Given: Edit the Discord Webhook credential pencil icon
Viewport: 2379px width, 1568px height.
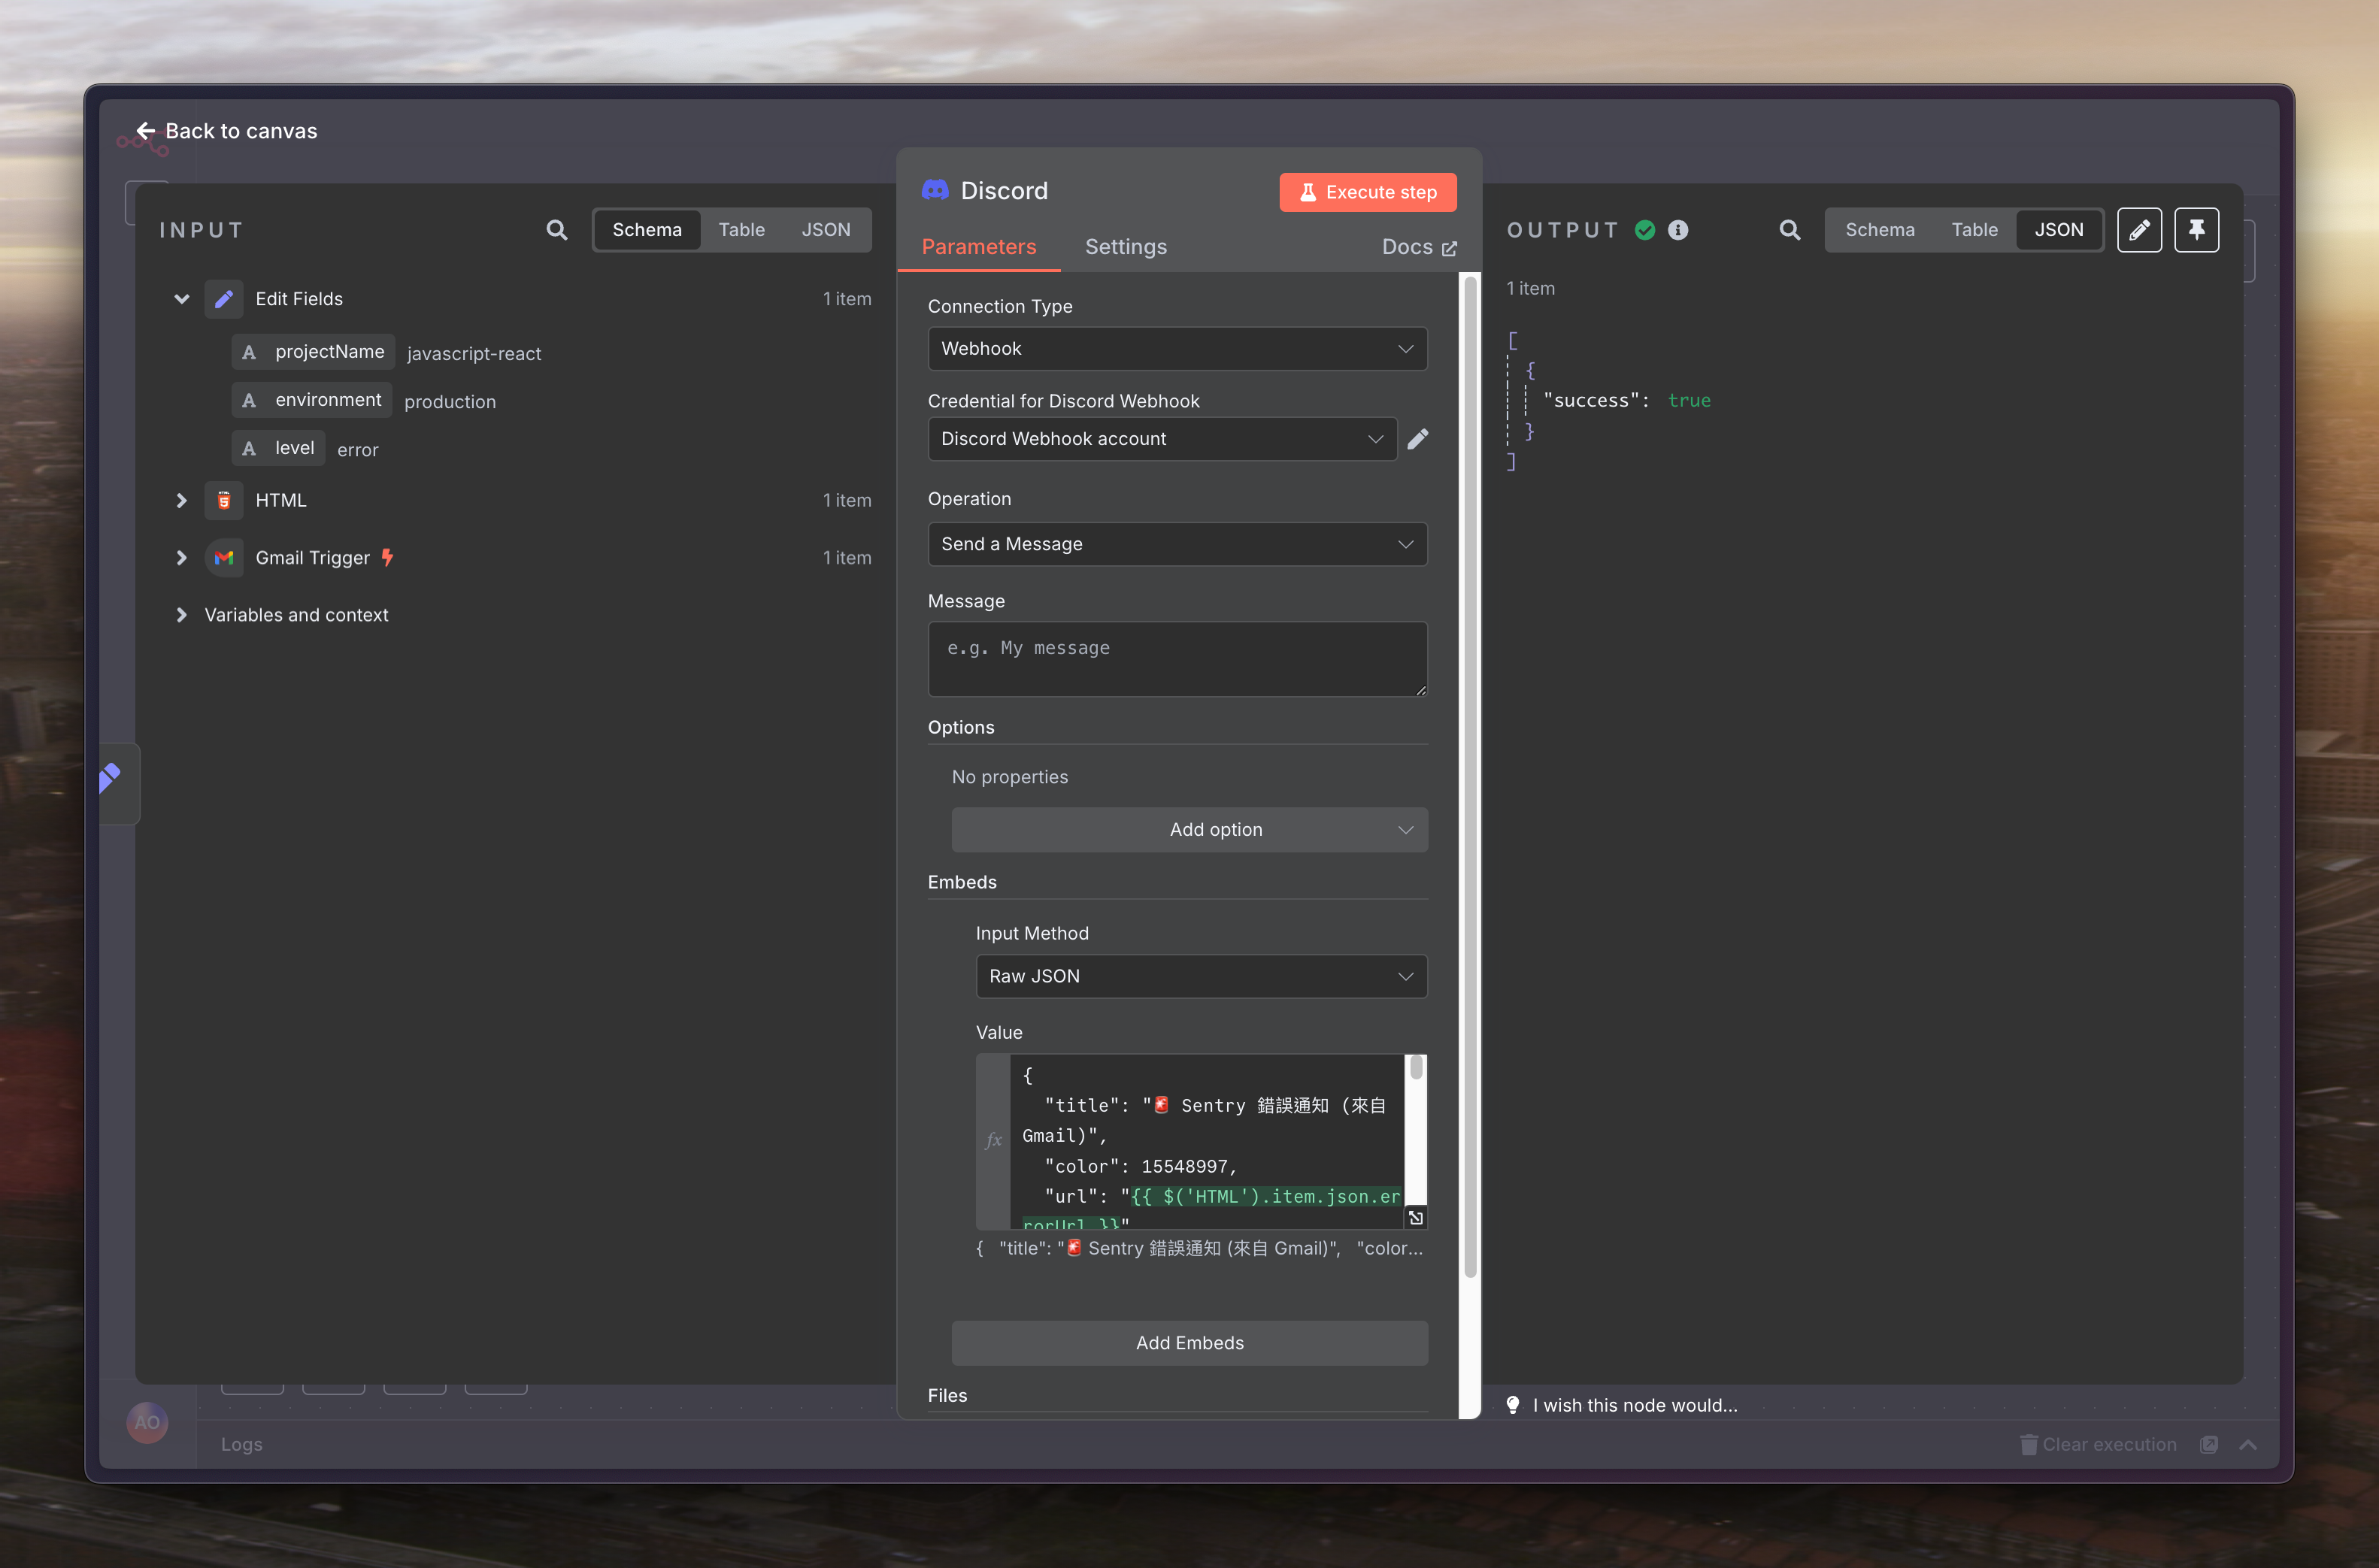Looking at the screenshot, I should 1417,439.
